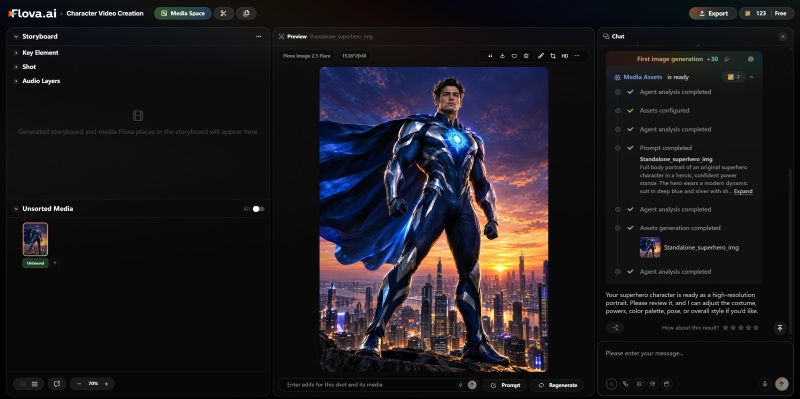Click the refresh panel icon near zoom
Viewport: 800px width, 399px height.
[x=57, y=384]
